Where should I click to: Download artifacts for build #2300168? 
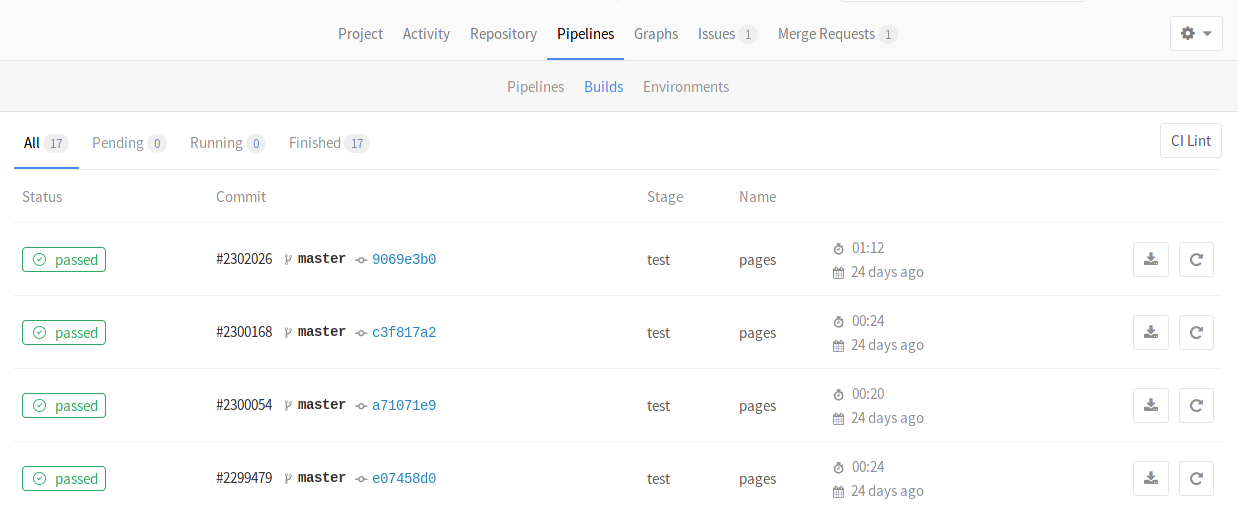[x=1150, y=333]
